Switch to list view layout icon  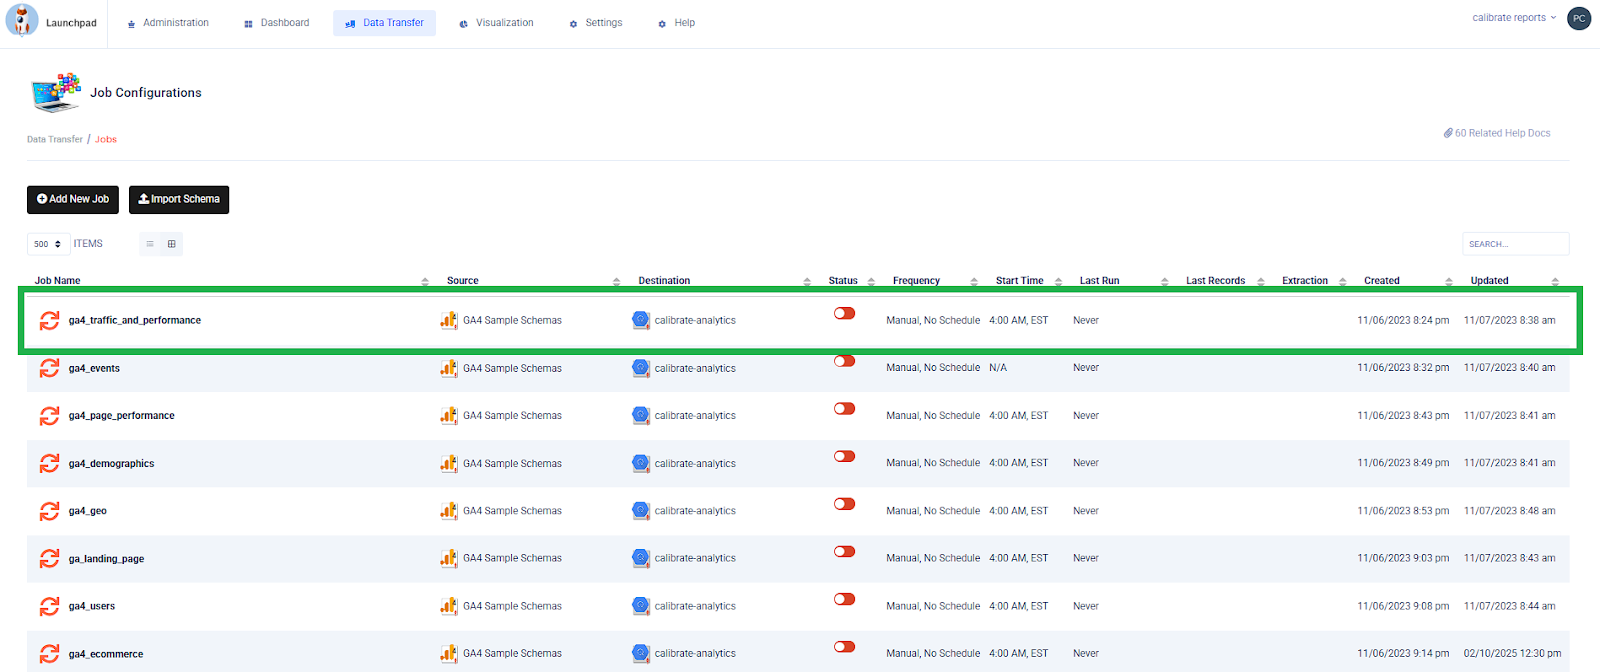coord(150,244)
